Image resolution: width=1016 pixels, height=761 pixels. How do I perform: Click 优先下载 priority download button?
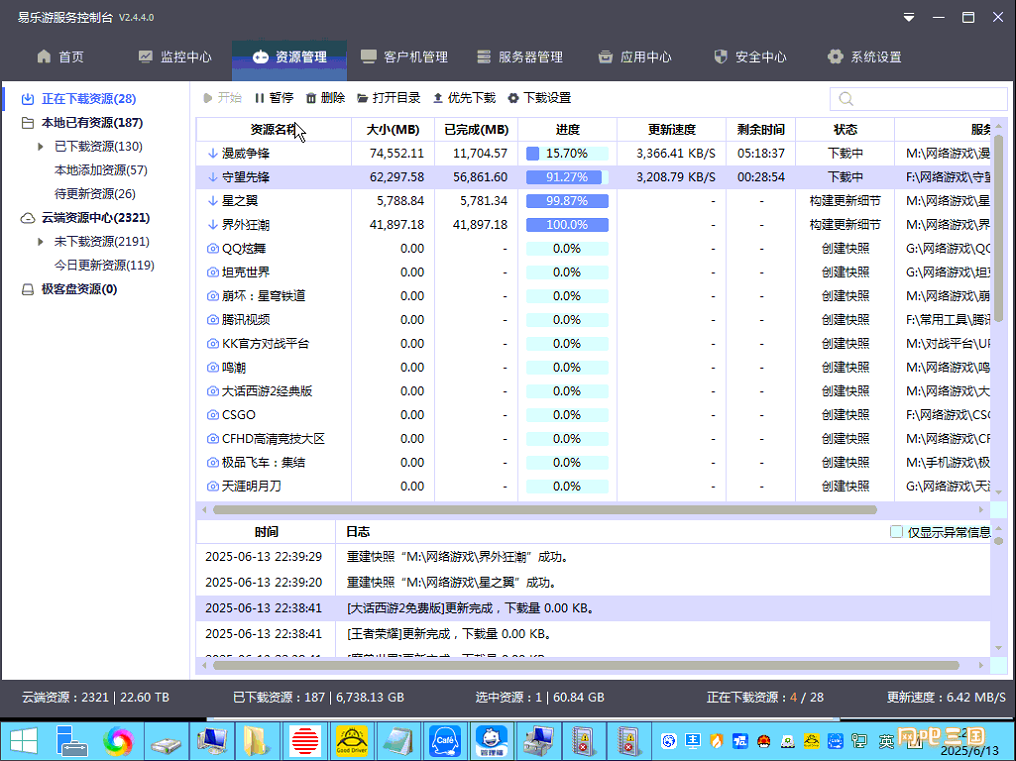coord(464,98)
